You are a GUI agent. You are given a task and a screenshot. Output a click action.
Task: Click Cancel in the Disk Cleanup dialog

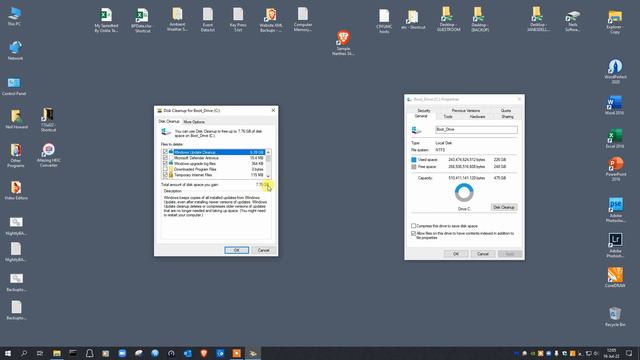pos(263,250)
